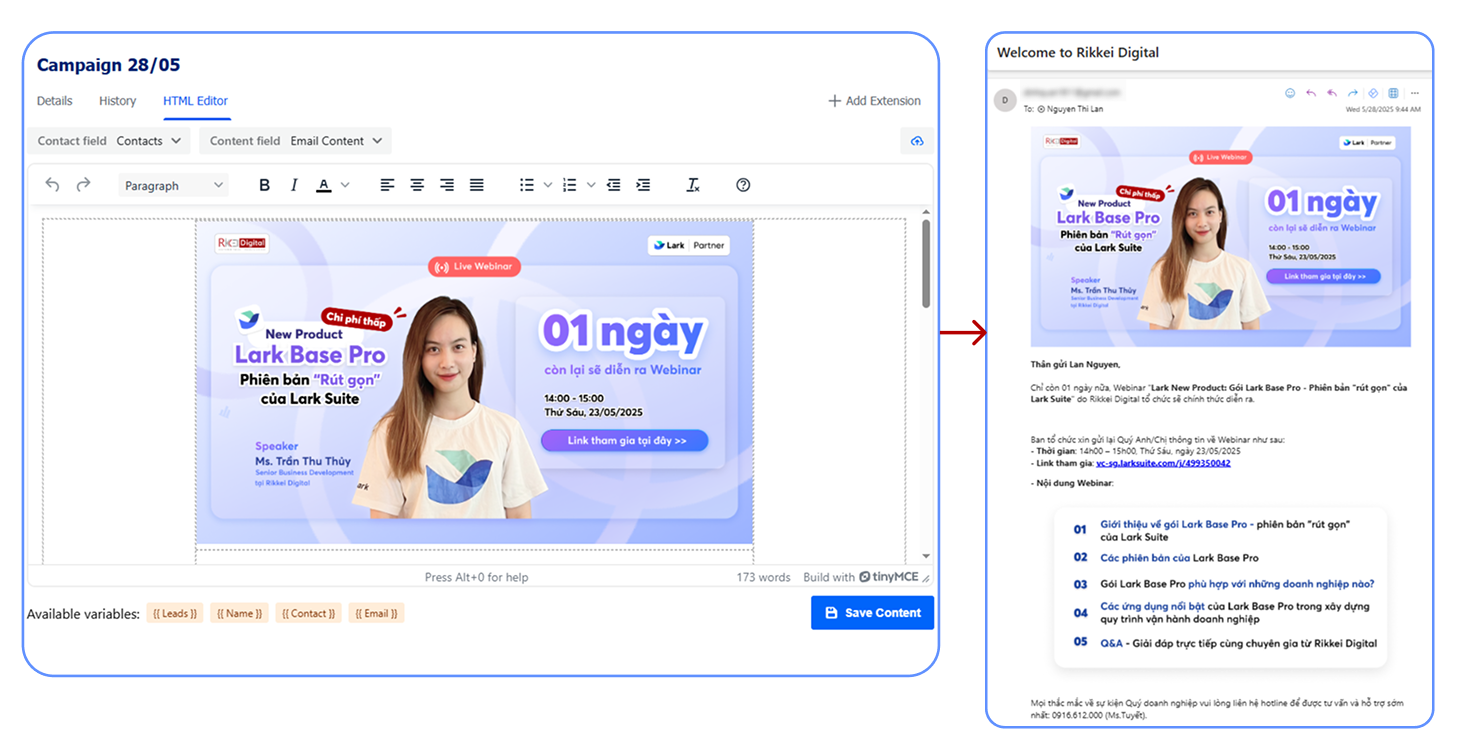The height and width of the screenshot is (745, 1457).
Task: Toggle bold formatting
Action: coord(265,185)
